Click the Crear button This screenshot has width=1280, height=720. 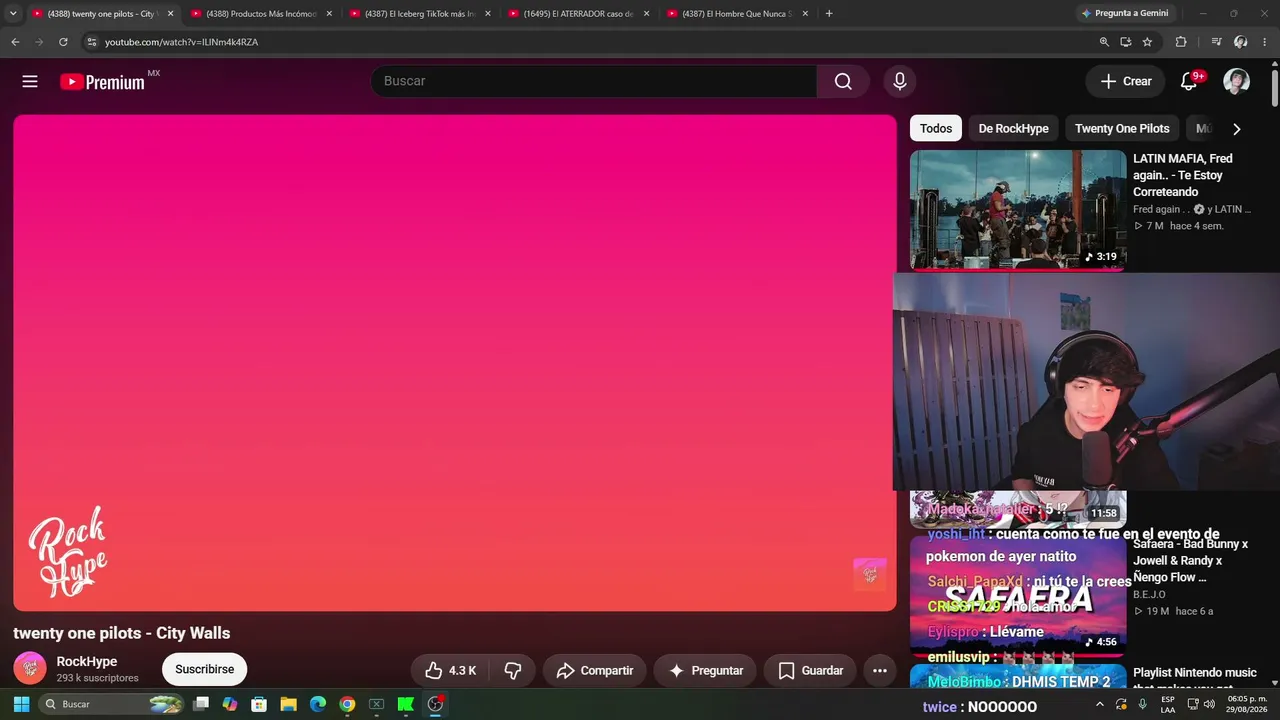(1126, 82)
